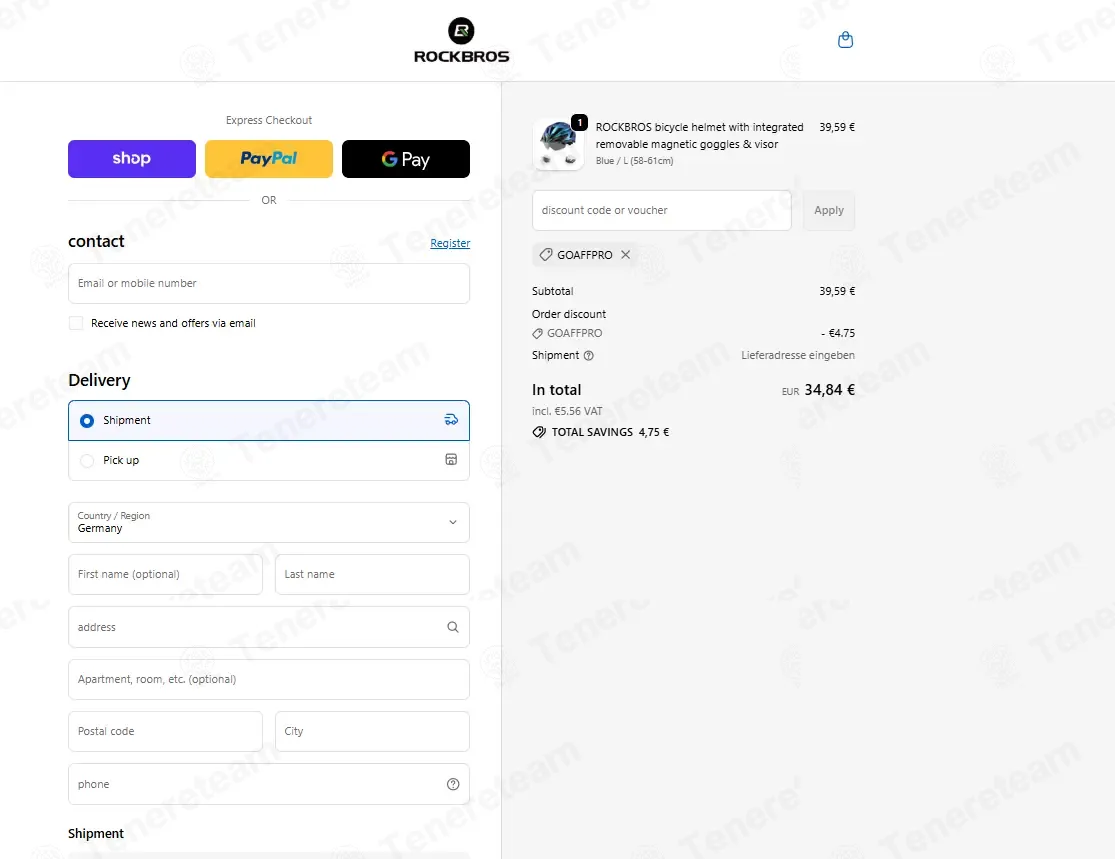The height and width of the screenshot is (859, 1115).
Task: Click the First name (optional) field
Action: [165, 575]
